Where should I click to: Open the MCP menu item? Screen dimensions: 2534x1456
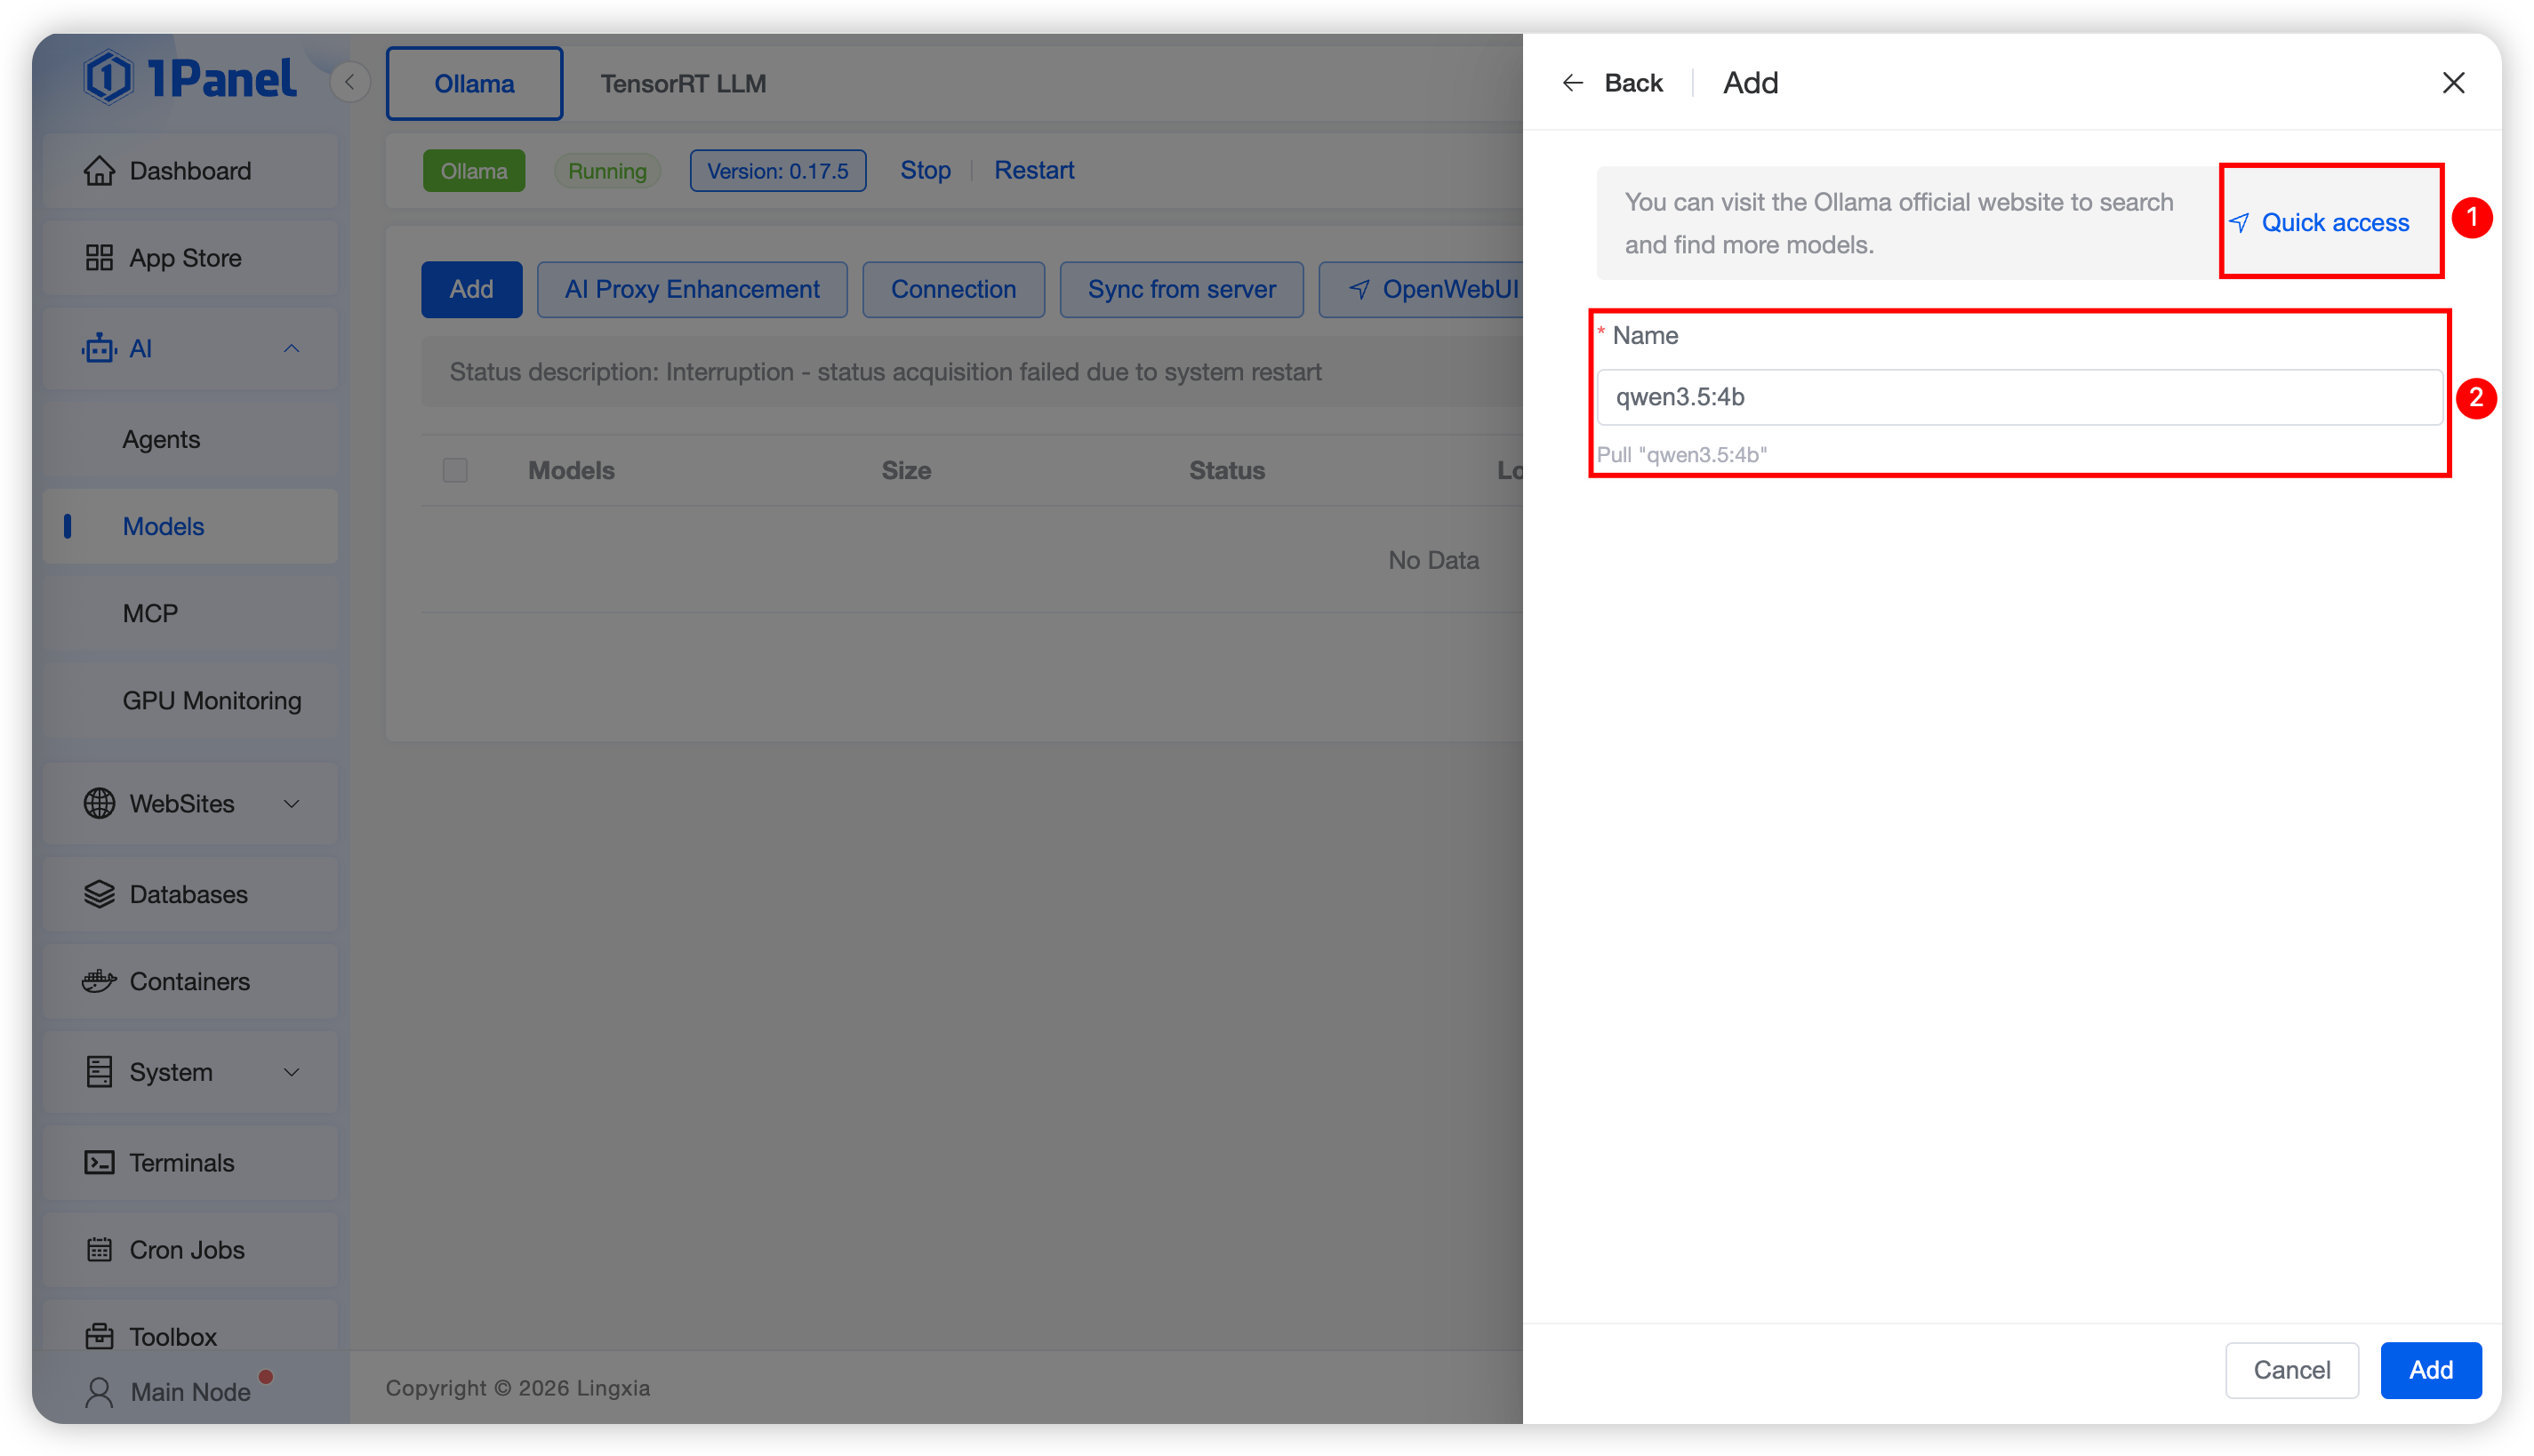point(150,613)
